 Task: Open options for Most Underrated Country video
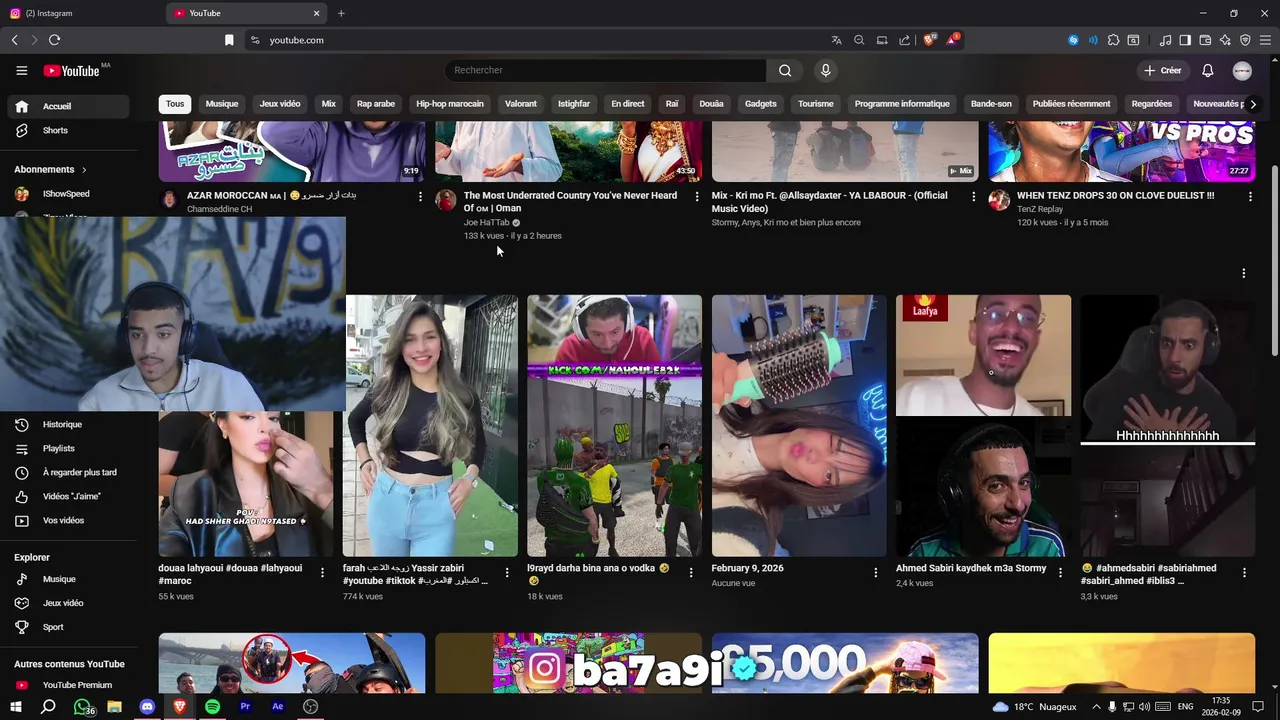click(x=697, y=197)
